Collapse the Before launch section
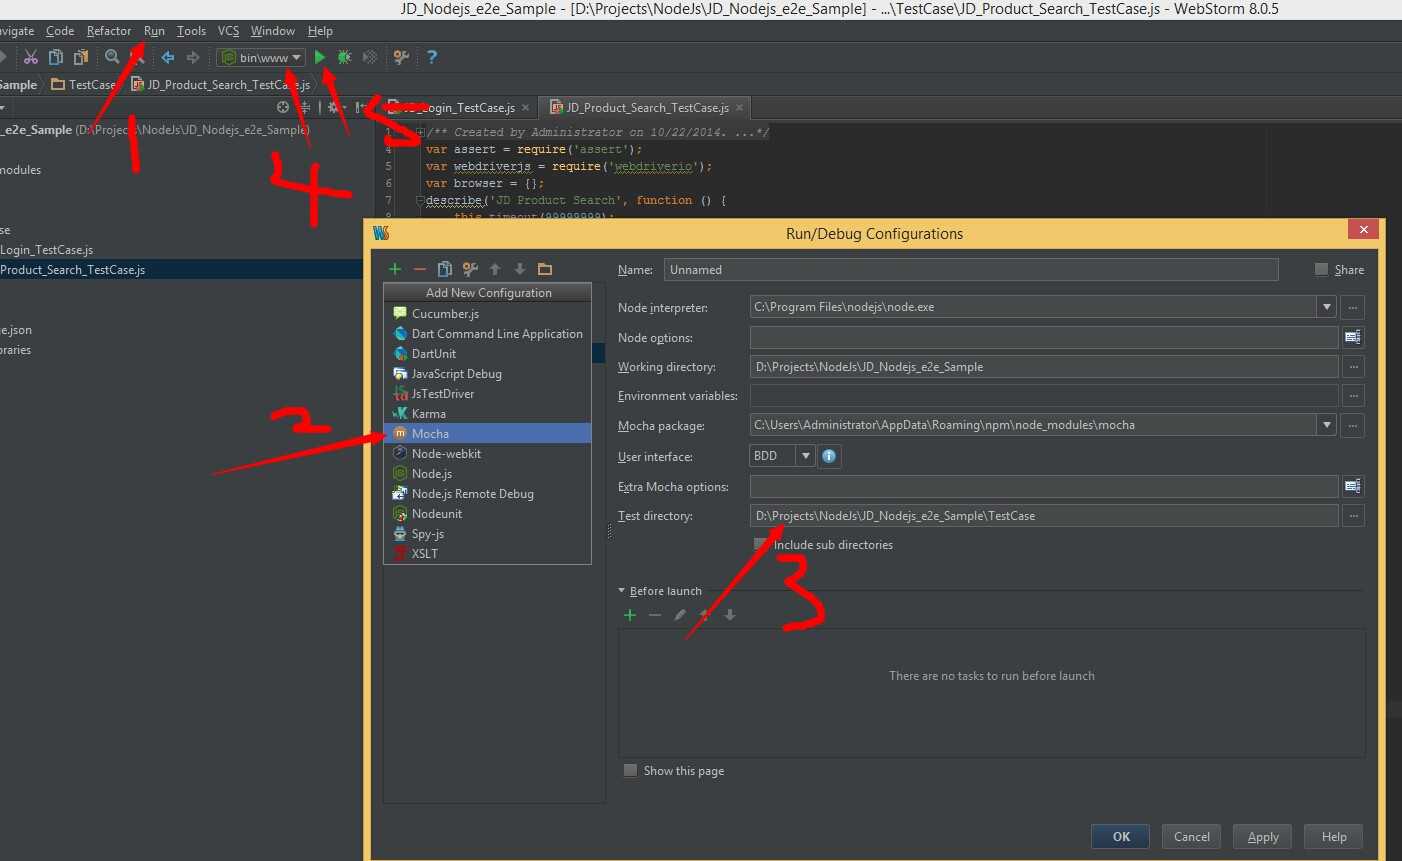This screenshot has height=861, width=1402. pos(621,591)
